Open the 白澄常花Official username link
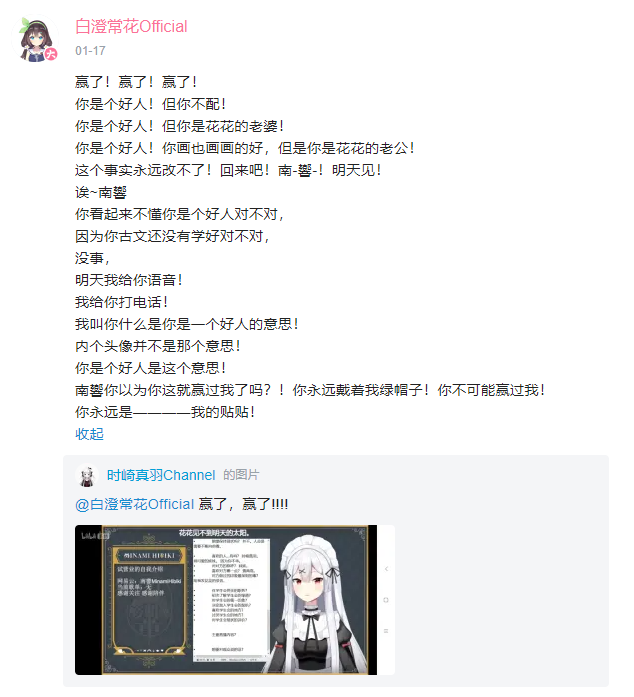Screen dimensions: 634x697 click(x=131, y=27)
